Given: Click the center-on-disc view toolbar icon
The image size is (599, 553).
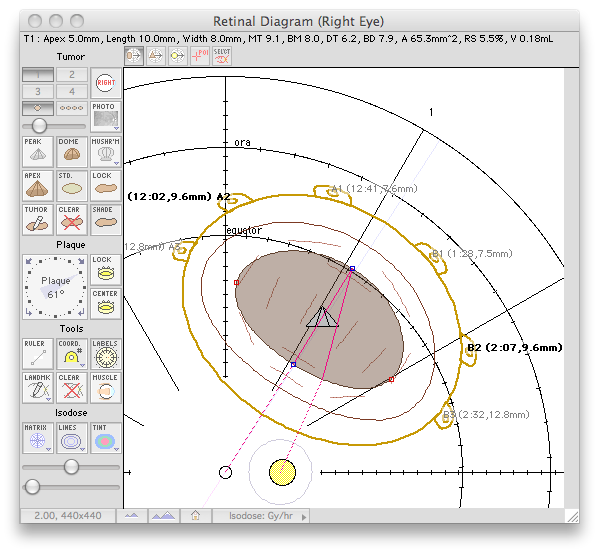Looking at the screenshot, I should [178, 56].
